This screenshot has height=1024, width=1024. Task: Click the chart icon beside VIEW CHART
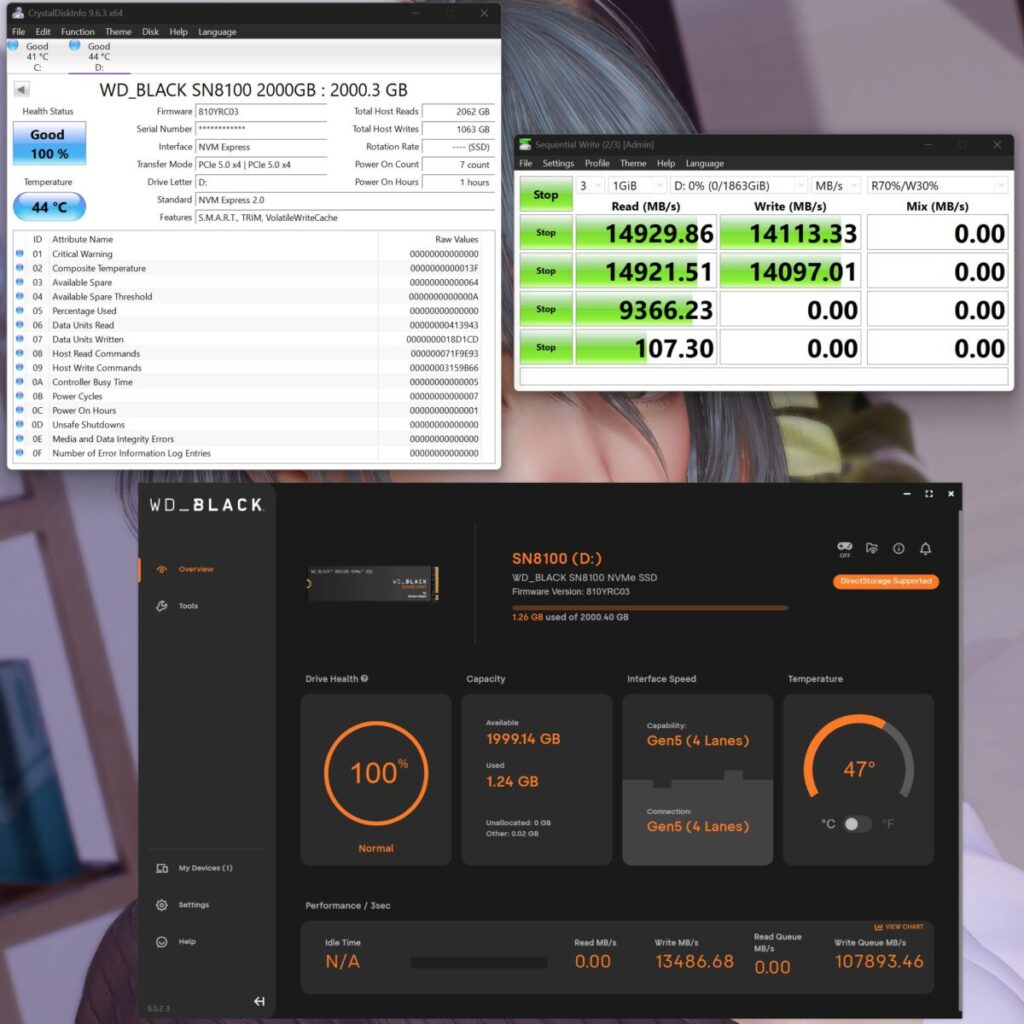tap(878, 927)
